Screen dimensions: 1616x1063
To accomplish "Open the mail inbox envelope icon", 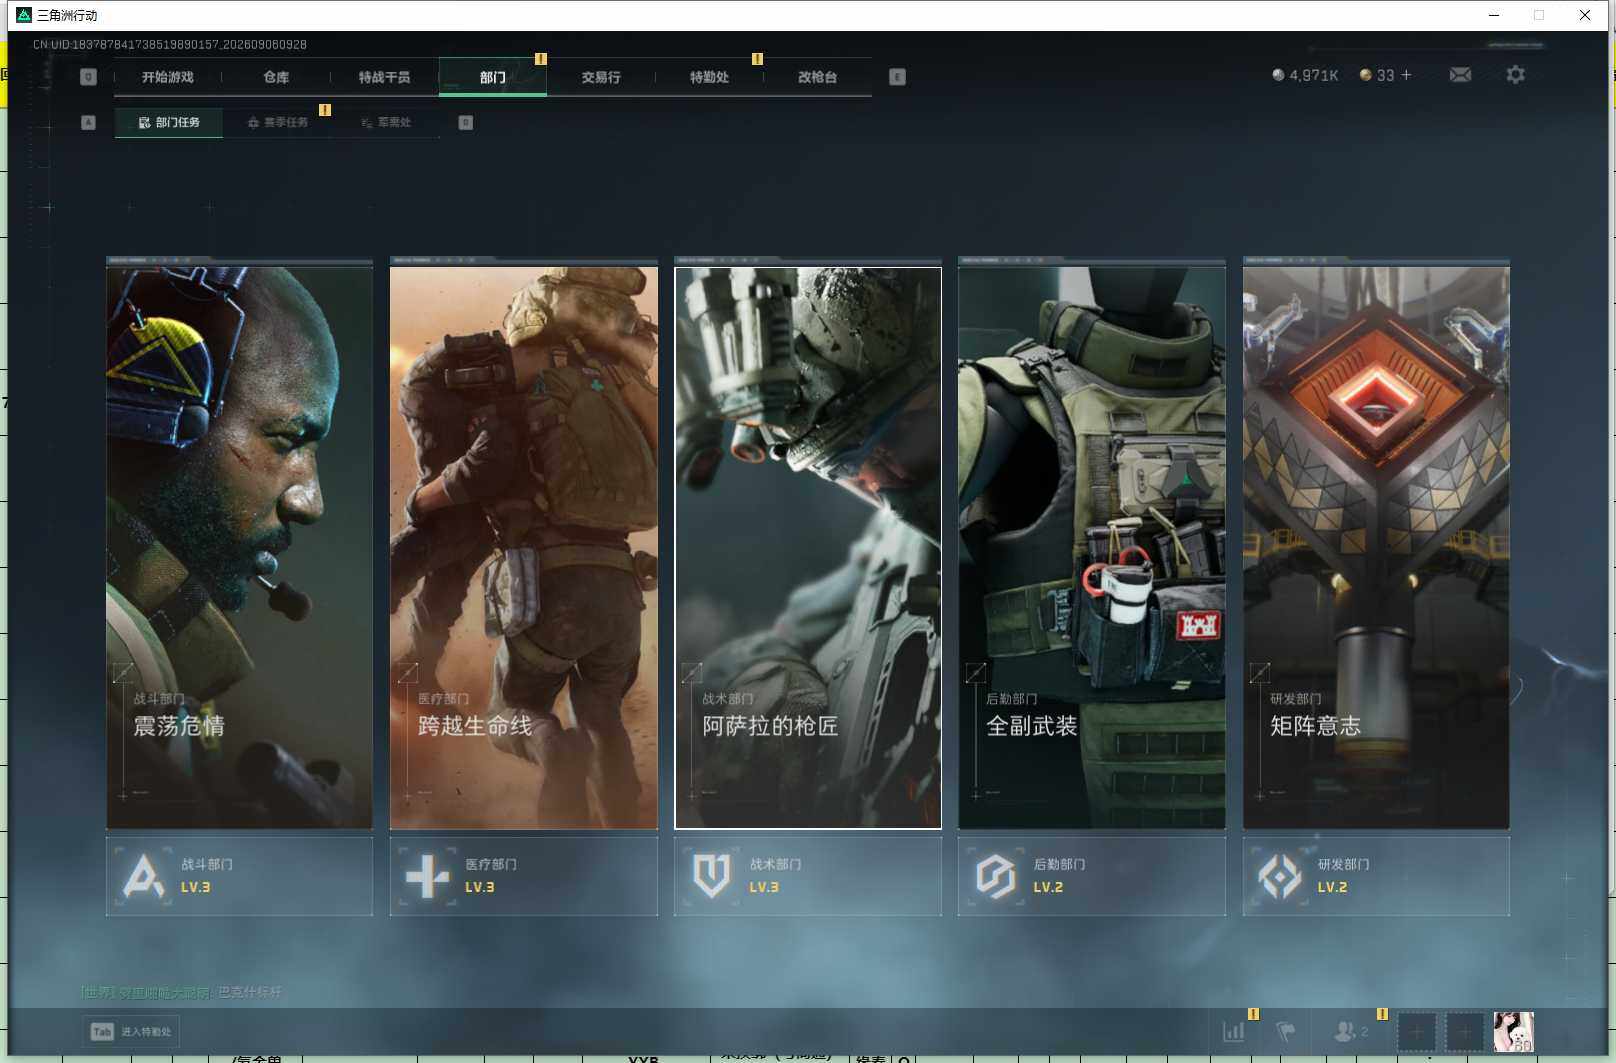I will click(x=1460, y=75).
